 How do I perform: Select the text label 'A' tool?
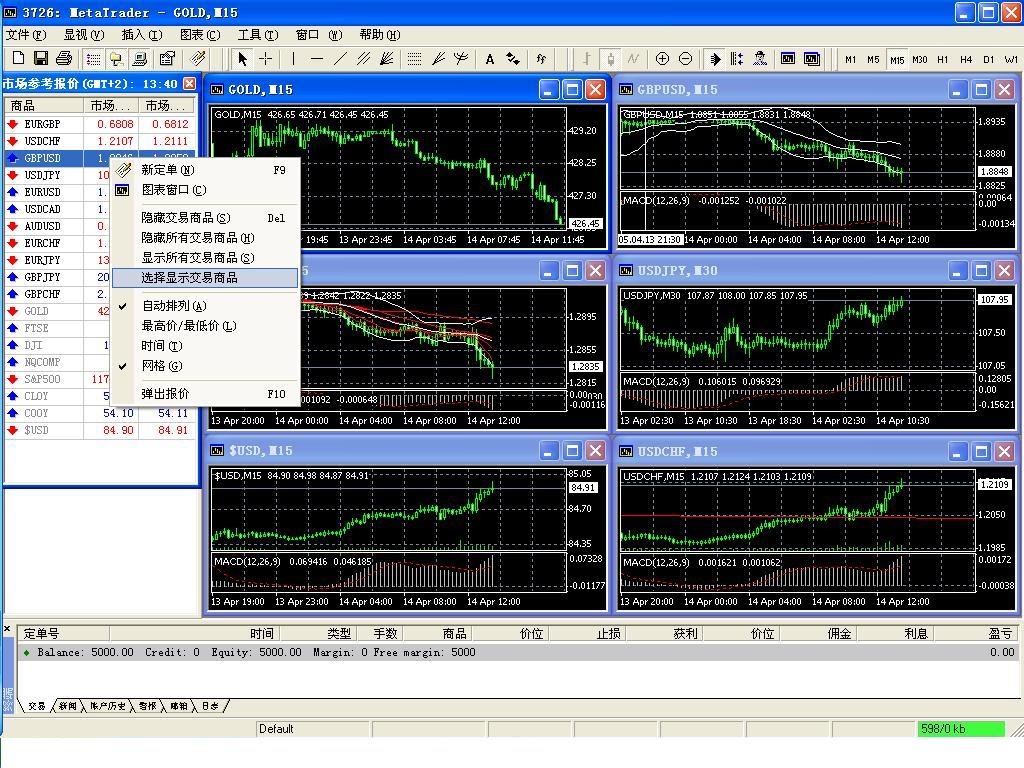490,59
